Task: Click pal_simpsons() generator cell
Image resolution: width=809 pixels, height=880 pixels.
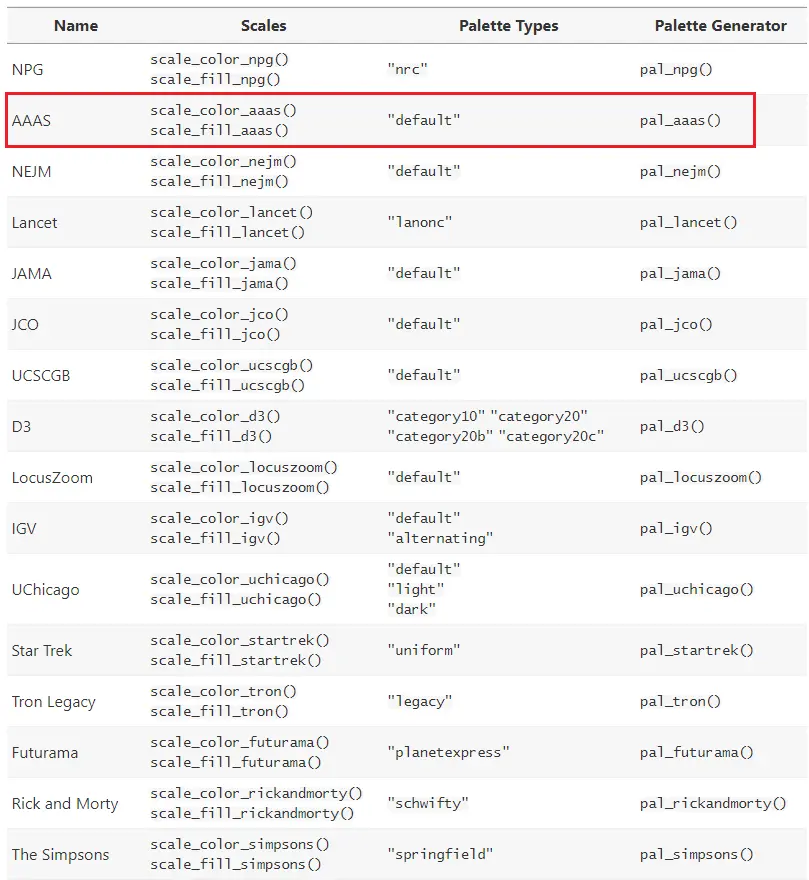Action: [x=696, y=855]
